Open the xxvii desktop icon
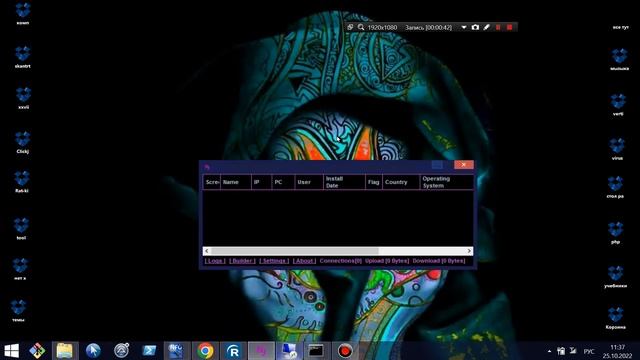 tap(23, 98)
